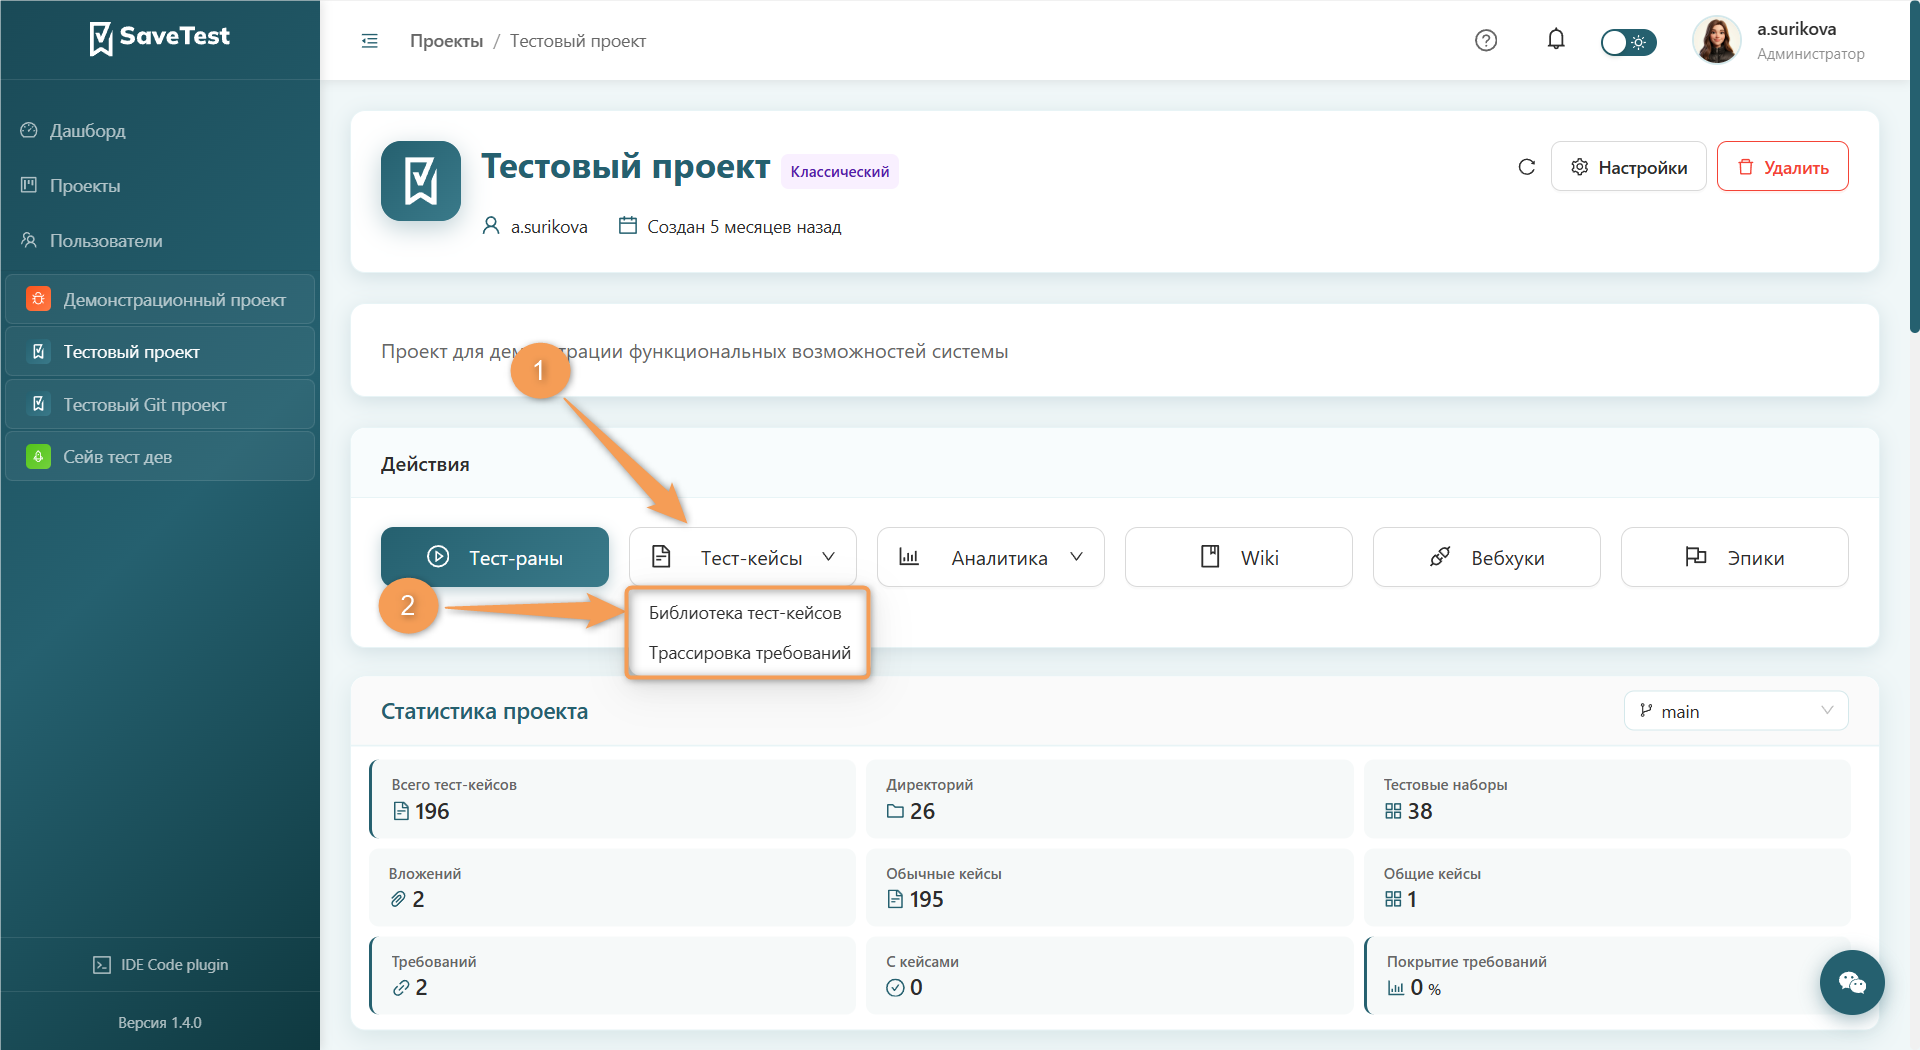Select Сейв тест дев project
This screenshot has width=1920, height=1050.
pos(160,456)
